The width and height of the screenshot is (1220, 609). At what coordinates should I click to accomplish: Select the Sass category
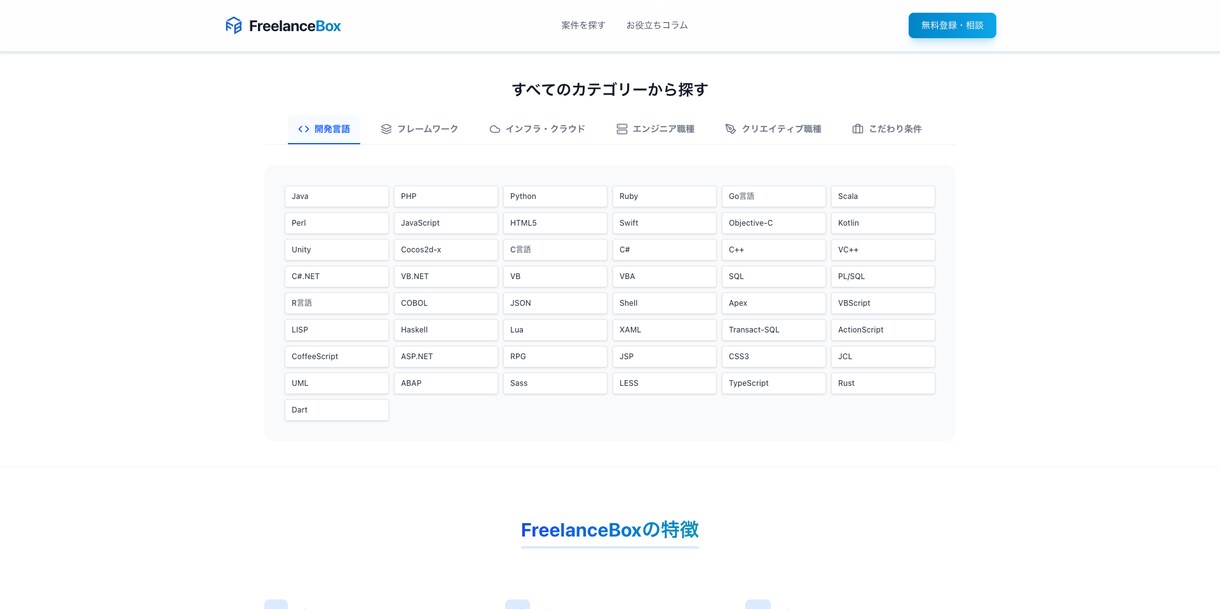555,383
